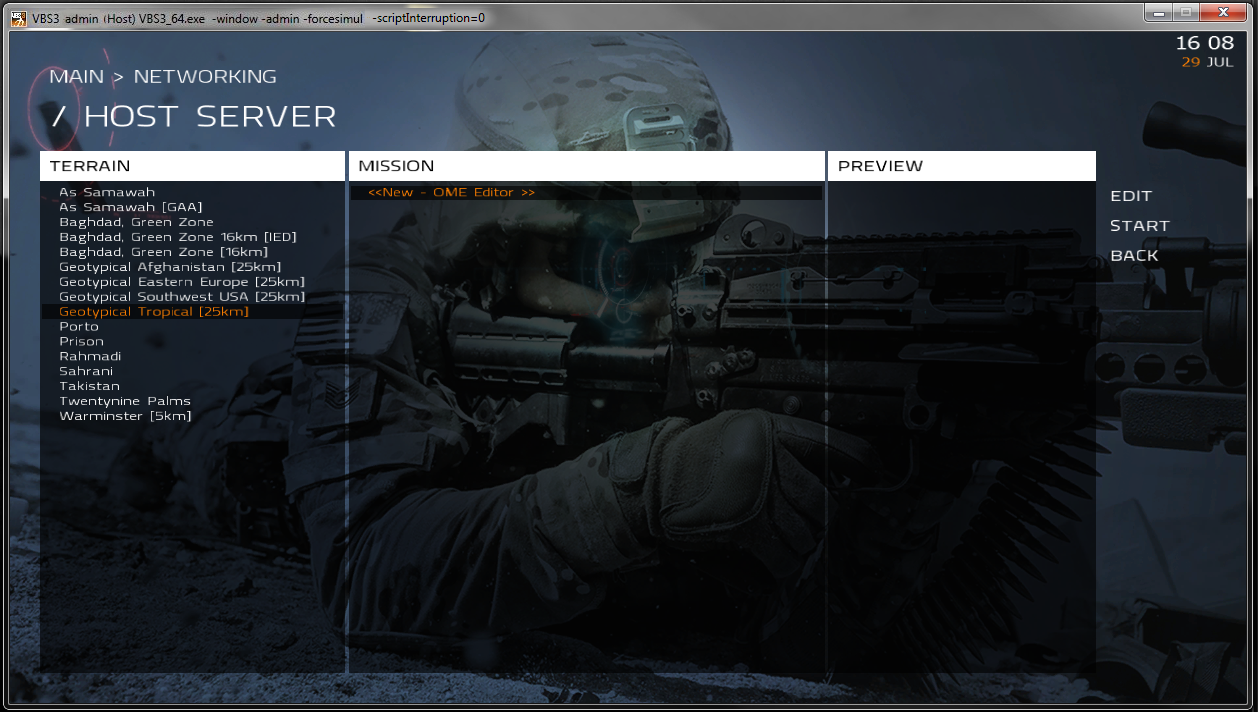Go to NETWORKING in the breadcrumb
Screen dimensions: 1258x712
coord(205,77)
